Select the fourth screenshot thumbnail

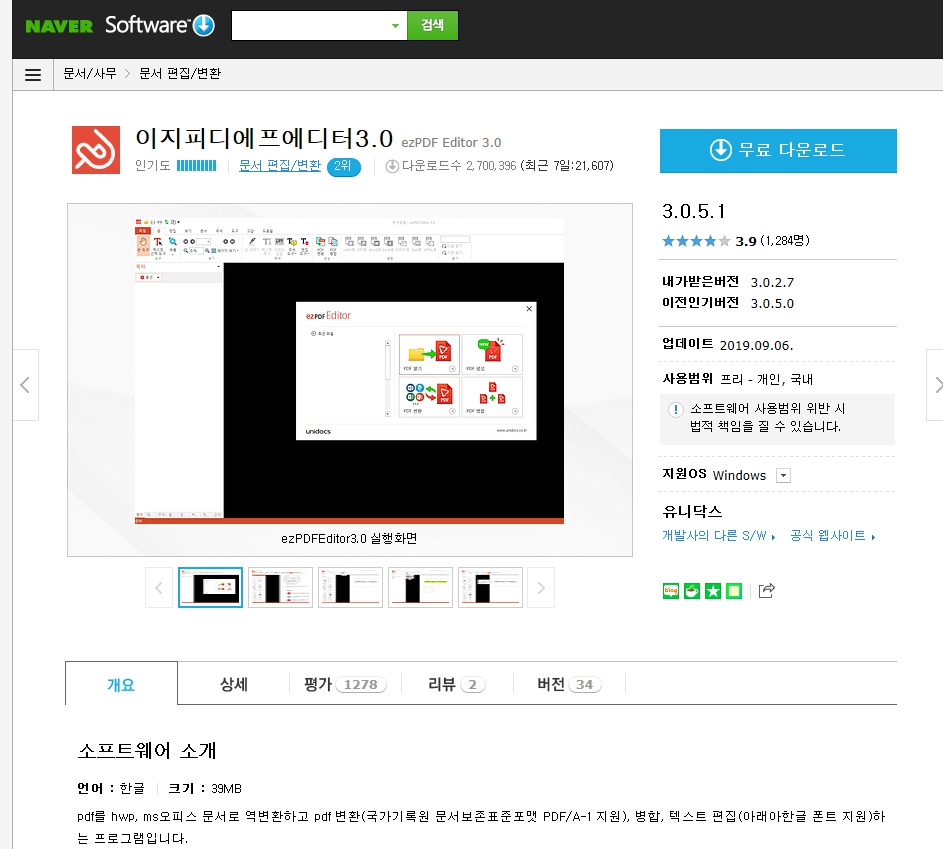420,587
